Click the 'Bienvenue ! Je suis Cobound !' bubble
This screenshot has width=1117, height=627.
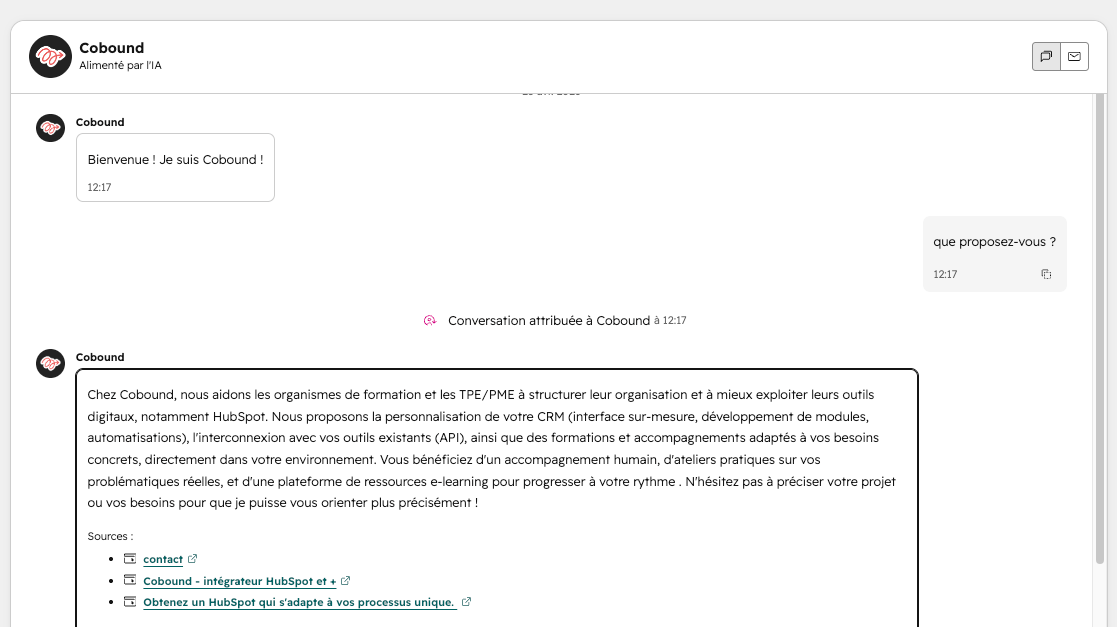coord(175,160)
